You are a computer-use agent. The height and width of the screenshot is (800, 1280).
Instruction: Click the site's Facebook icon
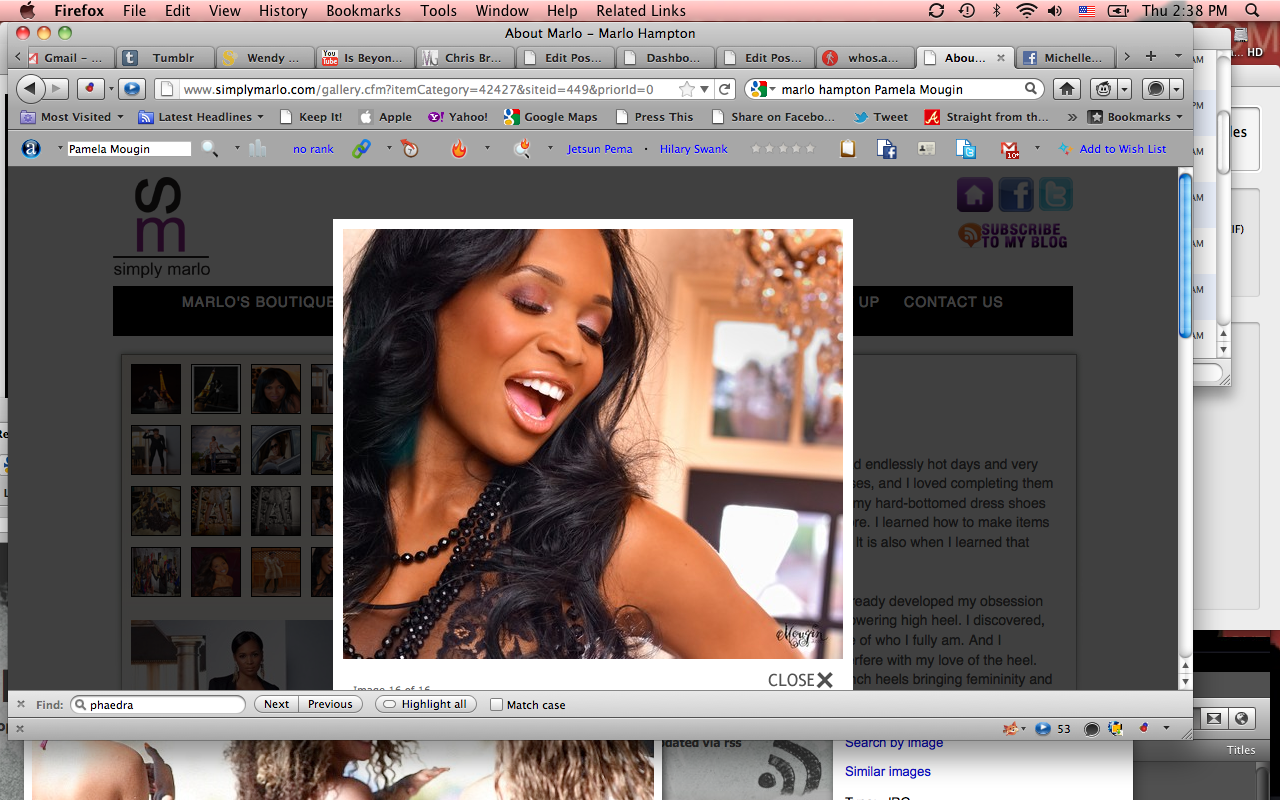(1015, 194)
